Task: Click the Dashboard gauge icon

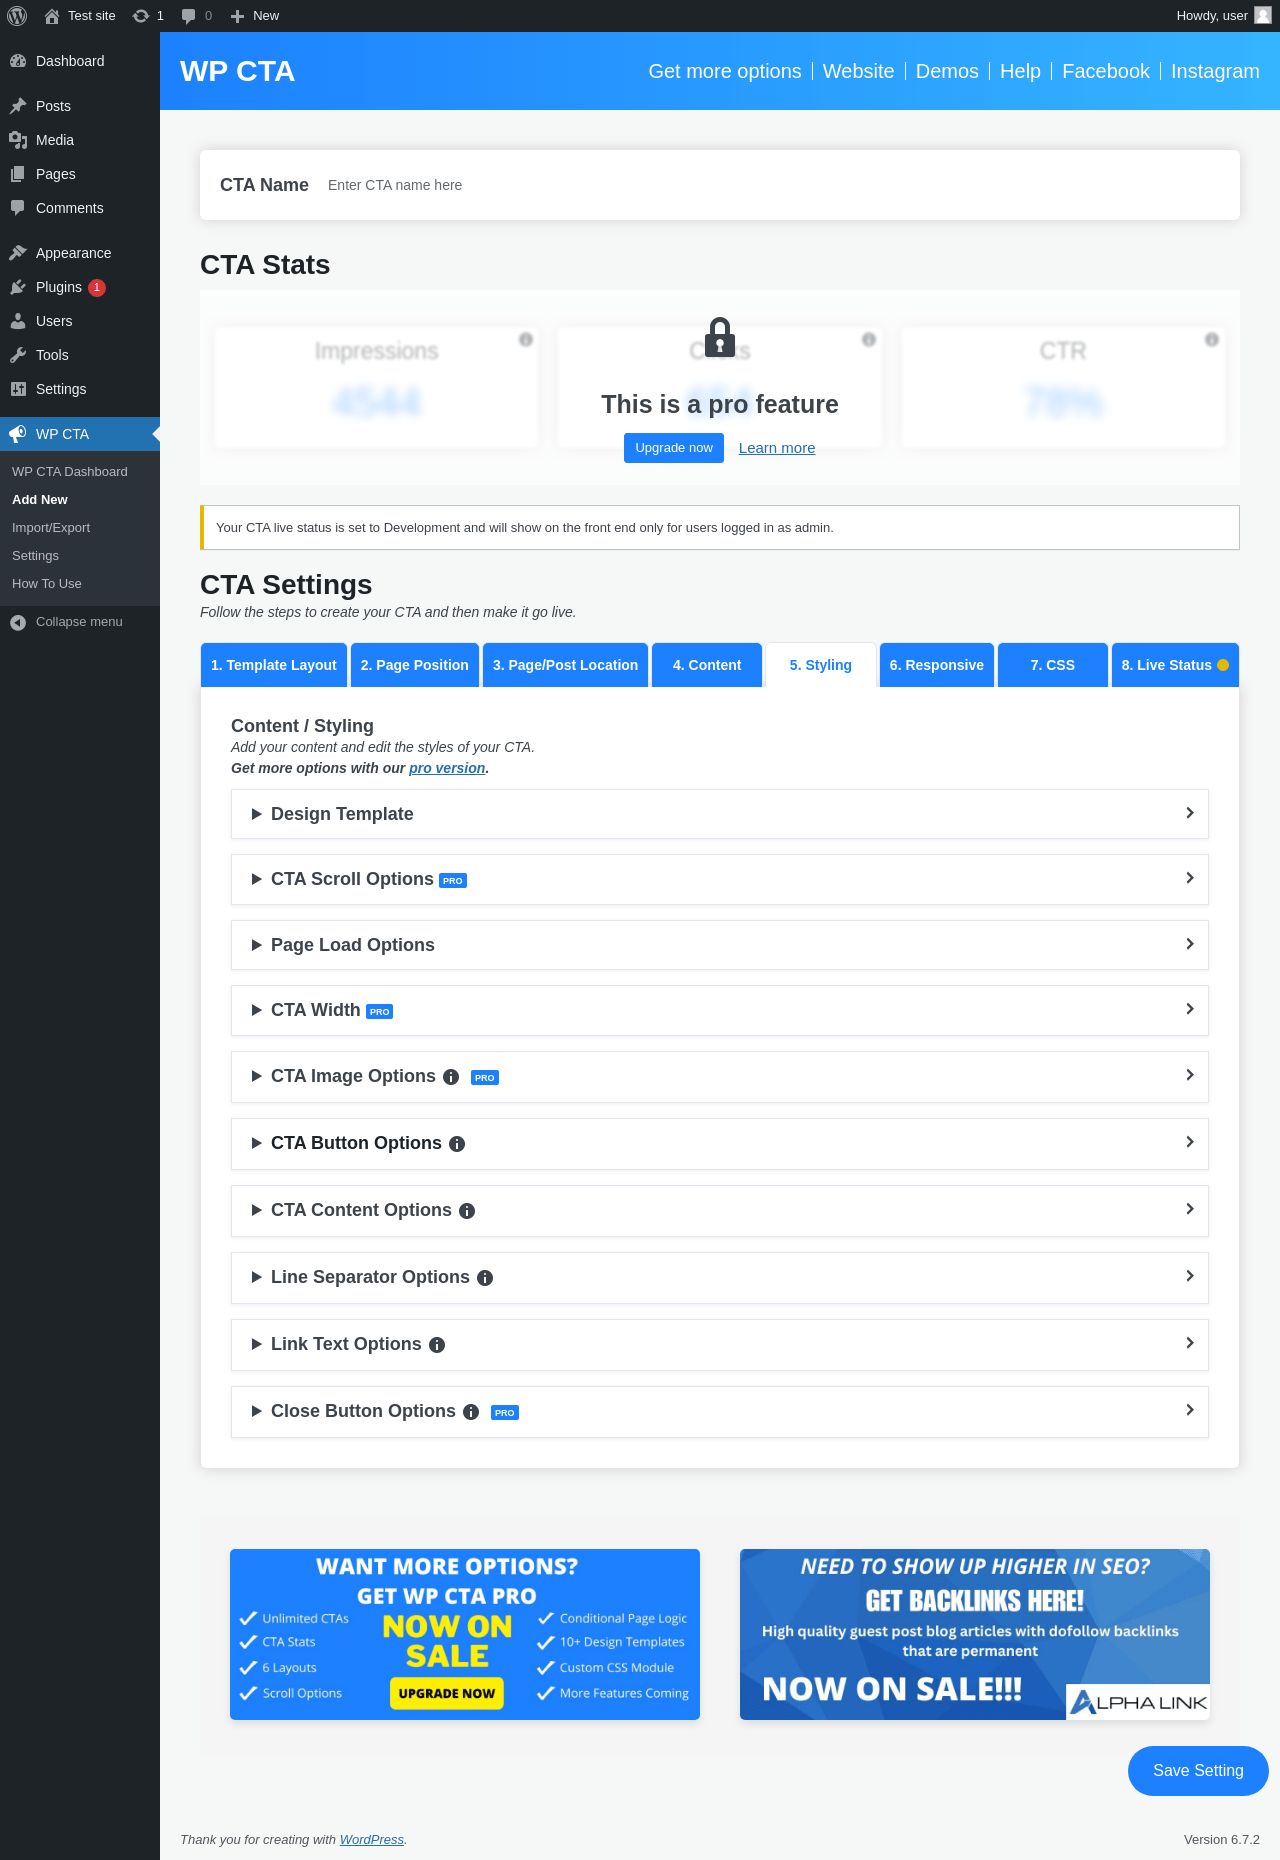Action: 18,61
